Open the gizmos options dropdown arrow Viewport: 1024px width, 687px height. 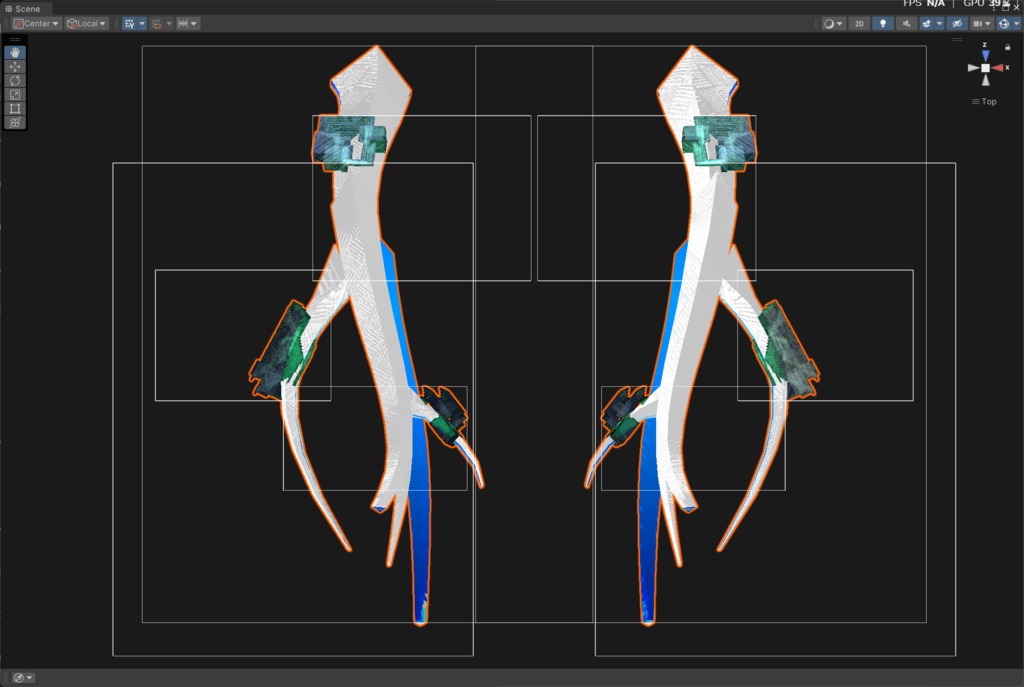(x=1017, y=24)
